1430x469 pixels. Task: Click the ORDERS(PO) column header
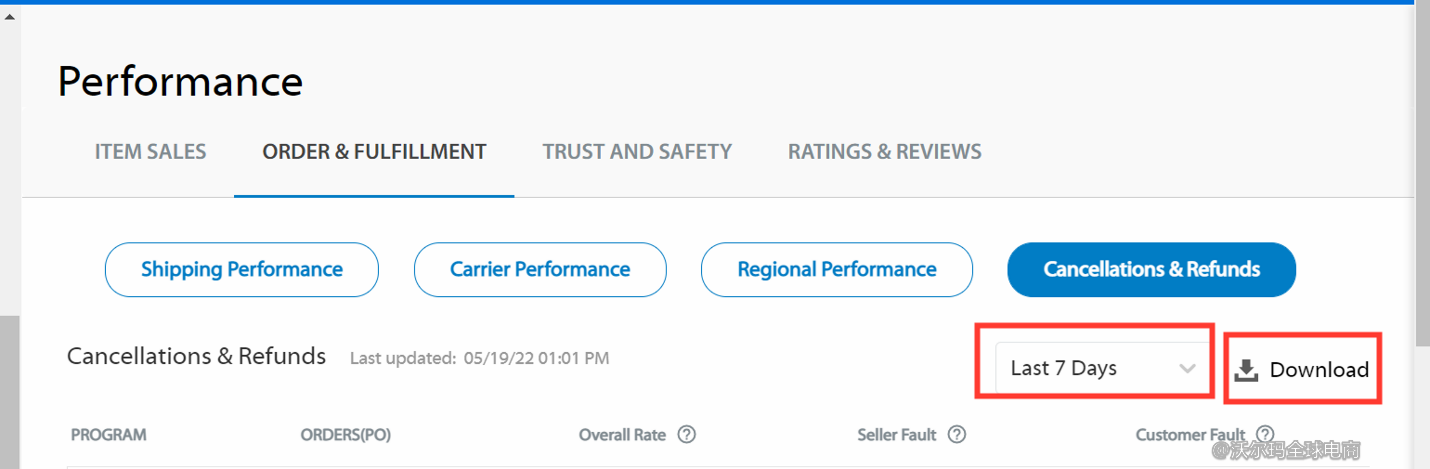pos(345,435)
